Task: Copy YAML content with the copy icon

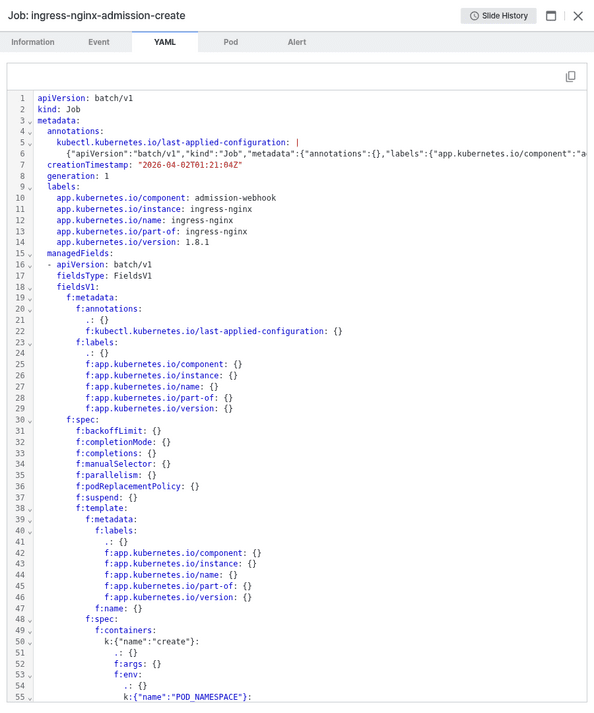Action: pos(570,76)
